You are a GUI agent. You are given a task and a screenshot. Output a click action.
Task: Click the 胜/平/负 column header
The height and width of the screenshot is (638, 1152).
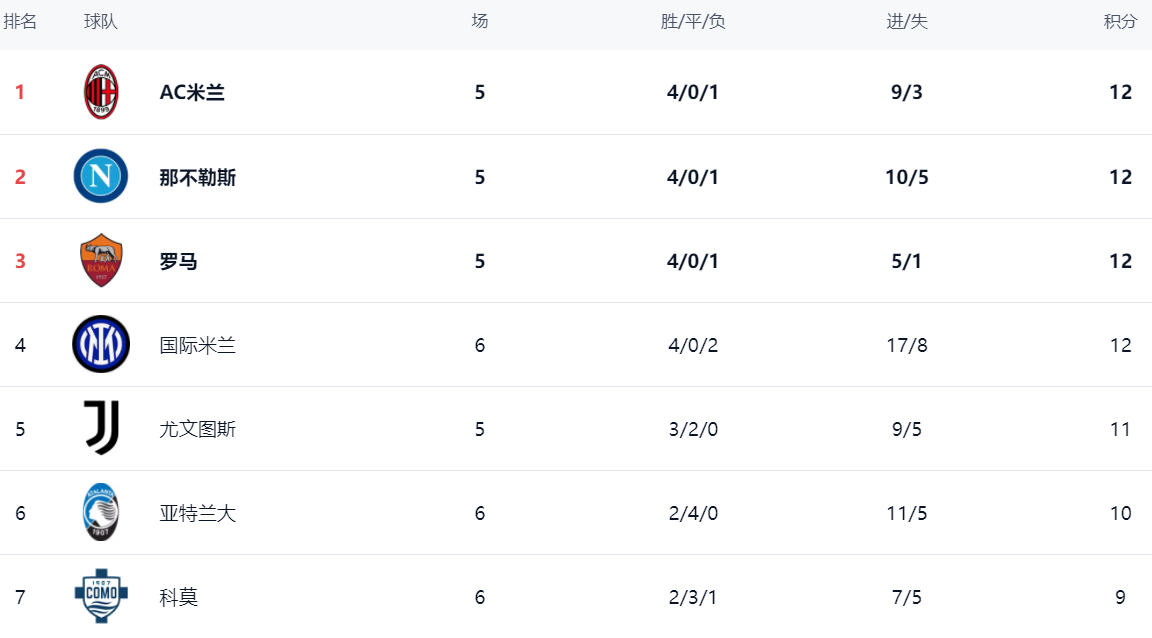point(693,22)
